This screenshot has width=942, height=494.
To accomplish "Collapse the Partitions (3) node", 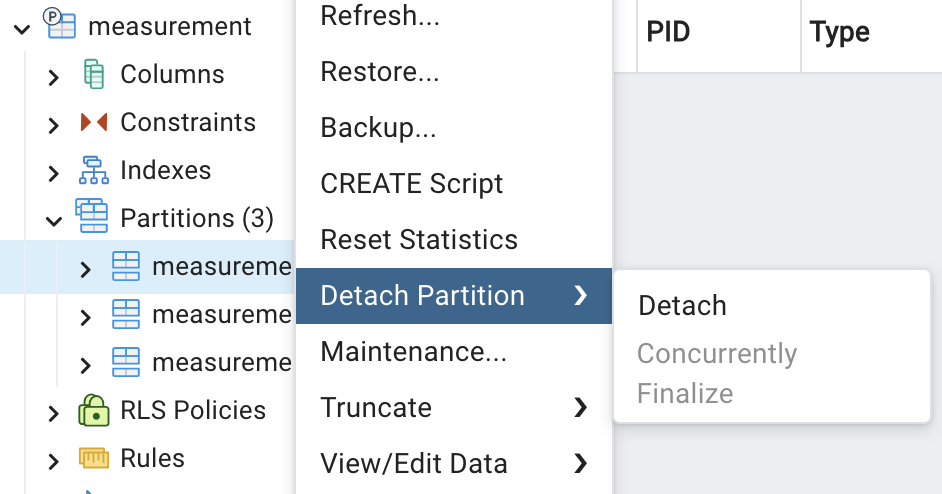I will tap(54, 219).
